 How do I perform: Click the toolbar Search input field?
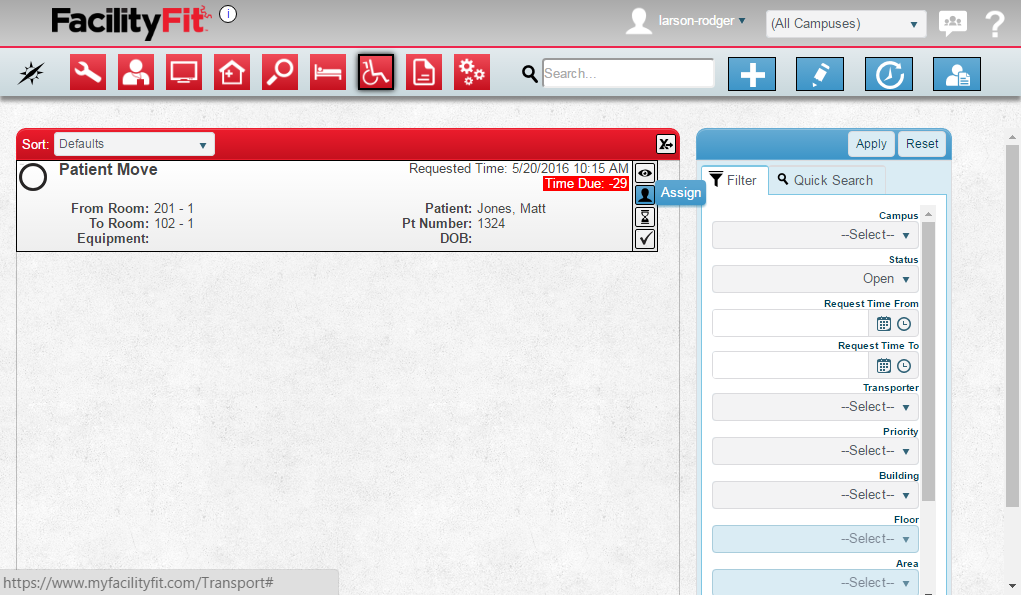tap(628, 73)
